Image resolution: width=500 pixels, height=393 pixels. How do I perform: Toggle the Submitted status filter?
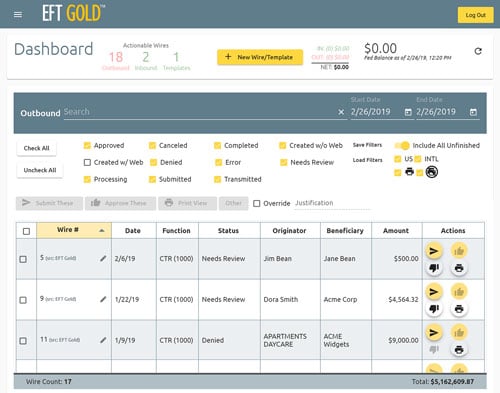pos(152,179)
